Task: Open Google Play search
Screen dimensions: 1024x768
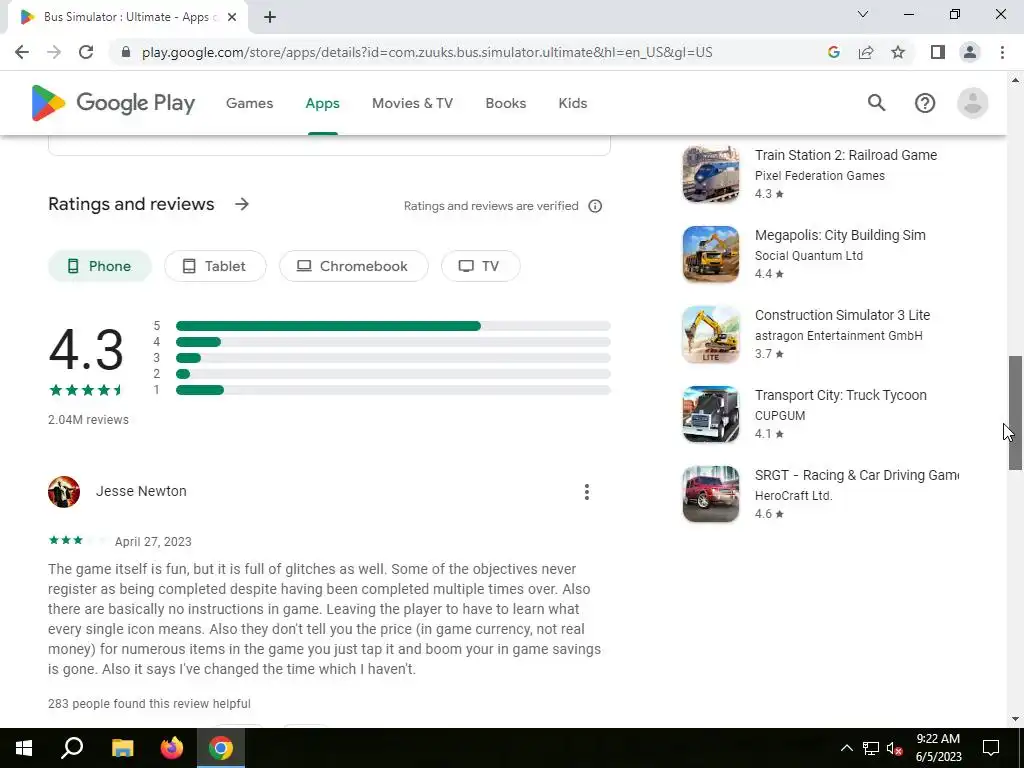Action: [x=876, y=103]
